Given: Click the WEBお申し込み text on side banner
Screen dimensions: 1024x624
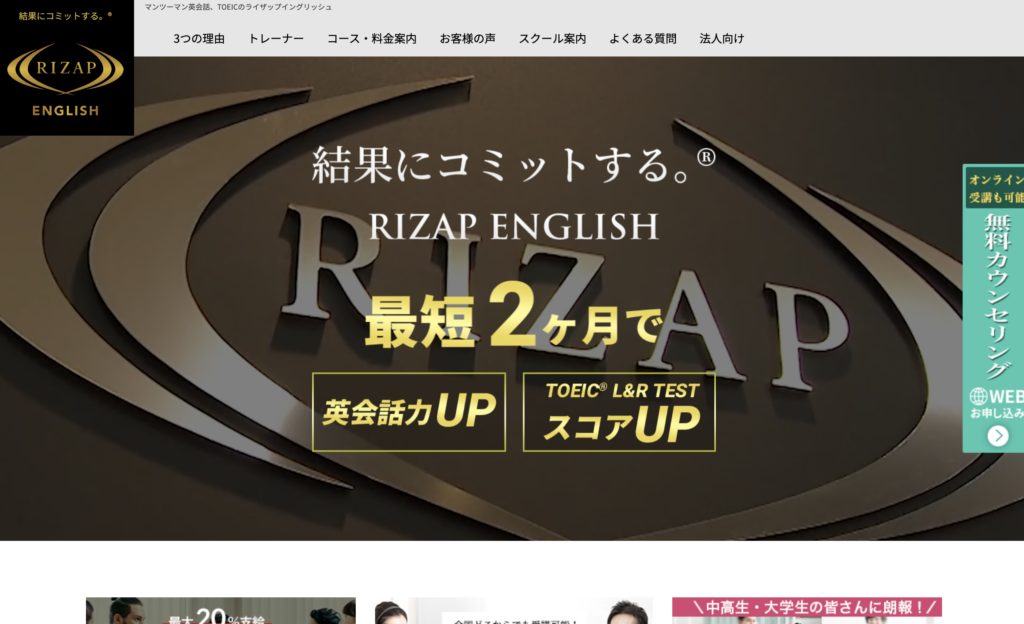Looking at the screenshot, I should 996,405.
